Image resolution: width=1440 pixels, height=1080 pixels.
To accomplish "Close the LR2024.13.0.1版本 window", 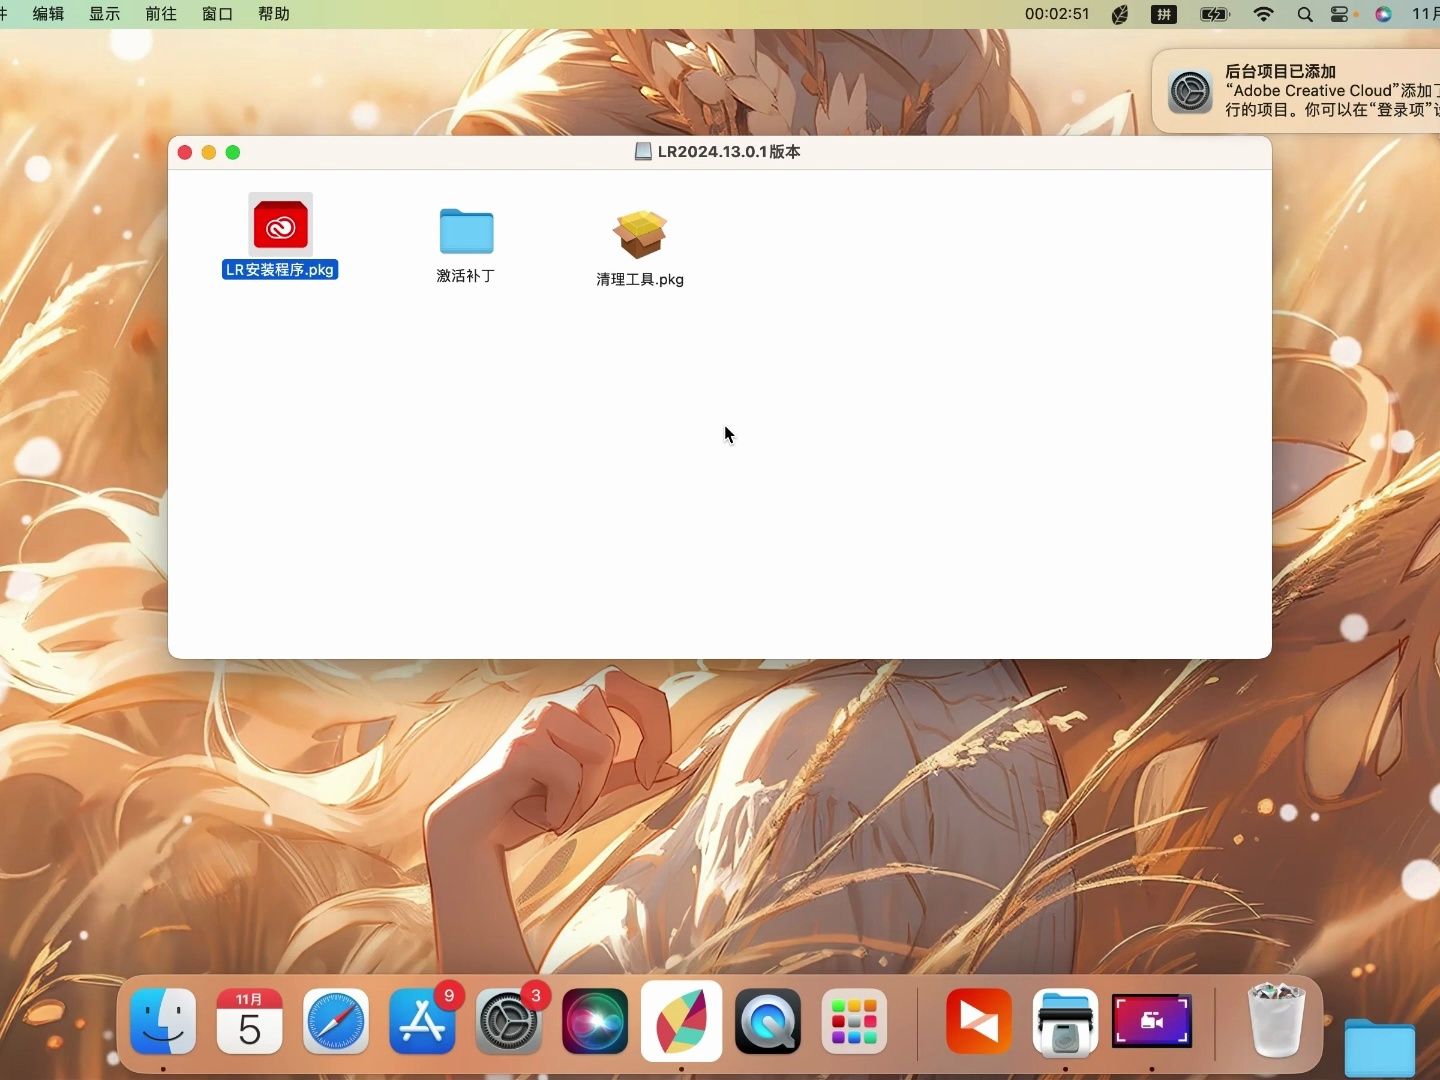I will click(x=185, y=152).
